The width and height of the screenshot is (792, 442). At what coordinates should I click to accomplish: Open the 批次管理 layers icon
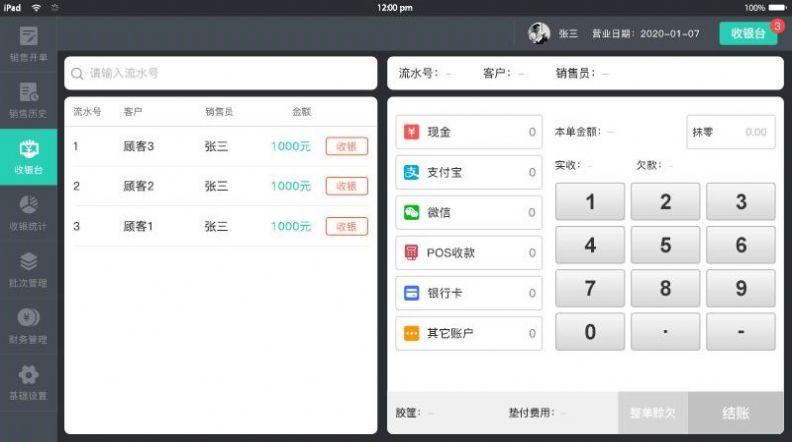click(x=29, y=261)
